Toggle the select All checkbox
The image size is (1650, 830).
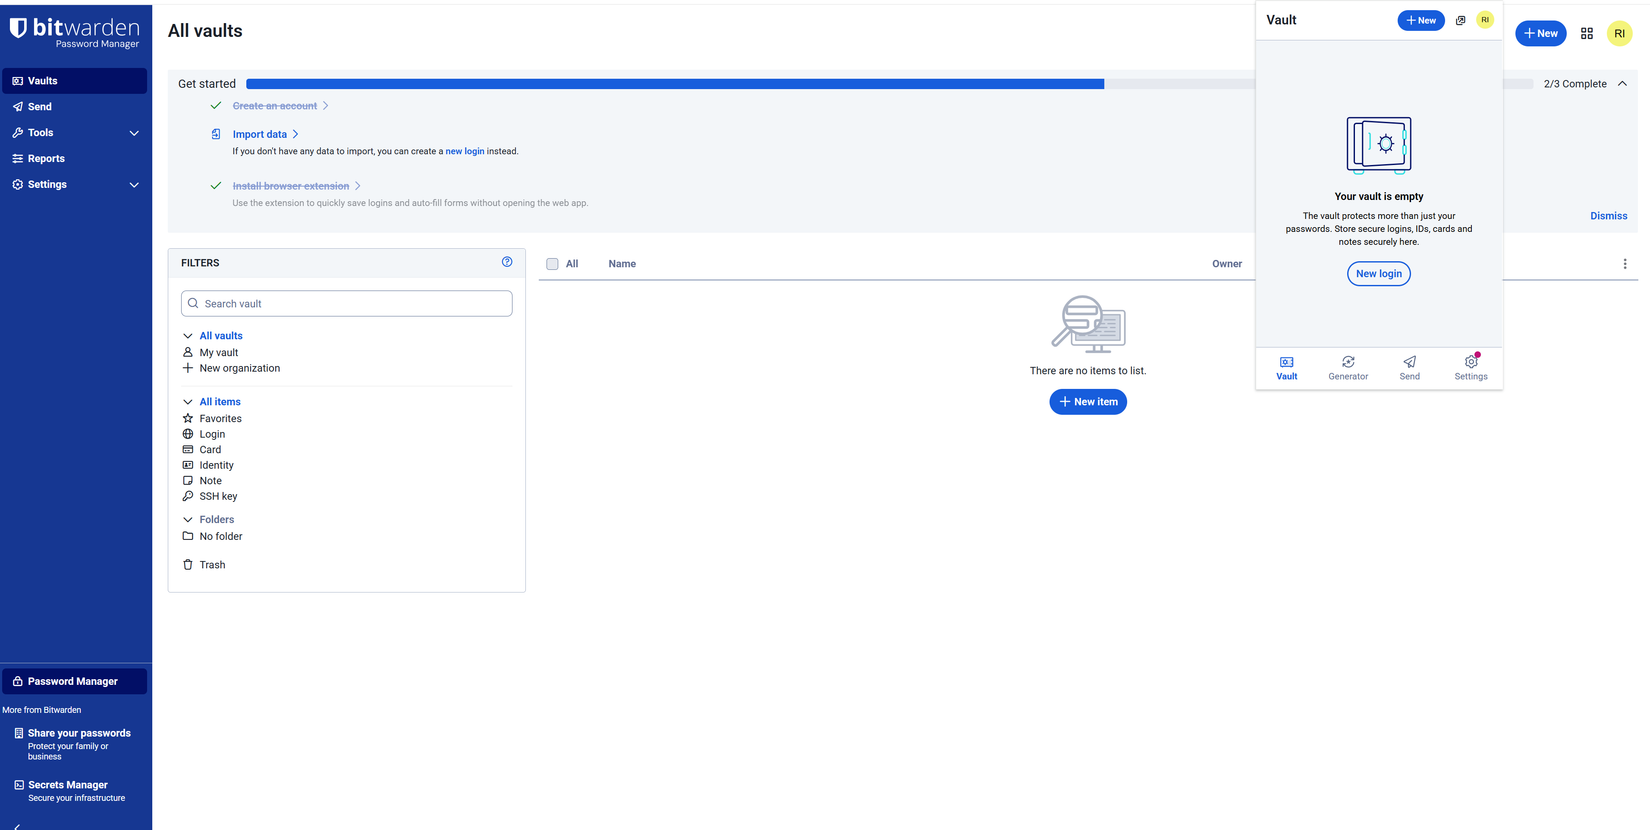[x=552, y=264]
